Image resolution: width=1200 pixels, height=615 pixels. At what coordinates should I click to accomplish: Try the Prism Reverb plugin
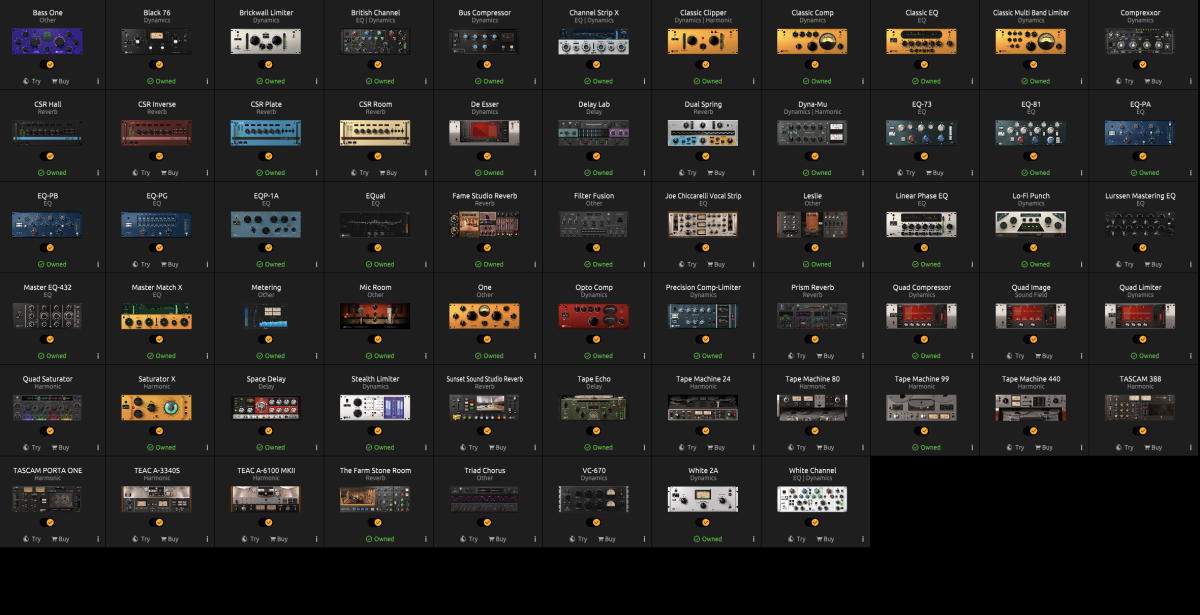795,356
